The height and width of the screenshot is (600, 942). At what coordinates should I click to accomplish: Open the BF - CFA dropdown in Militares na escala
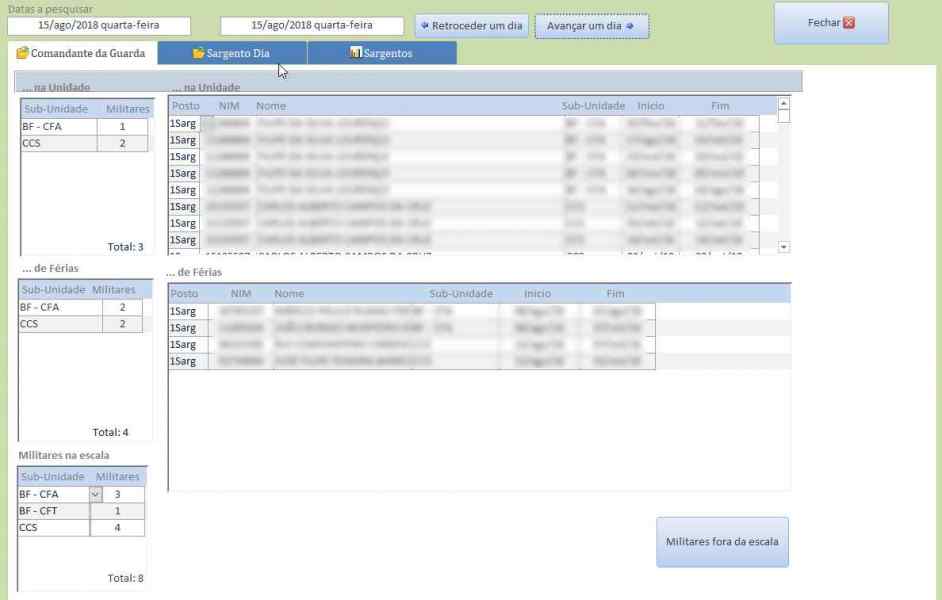click(x=96, y=494)
